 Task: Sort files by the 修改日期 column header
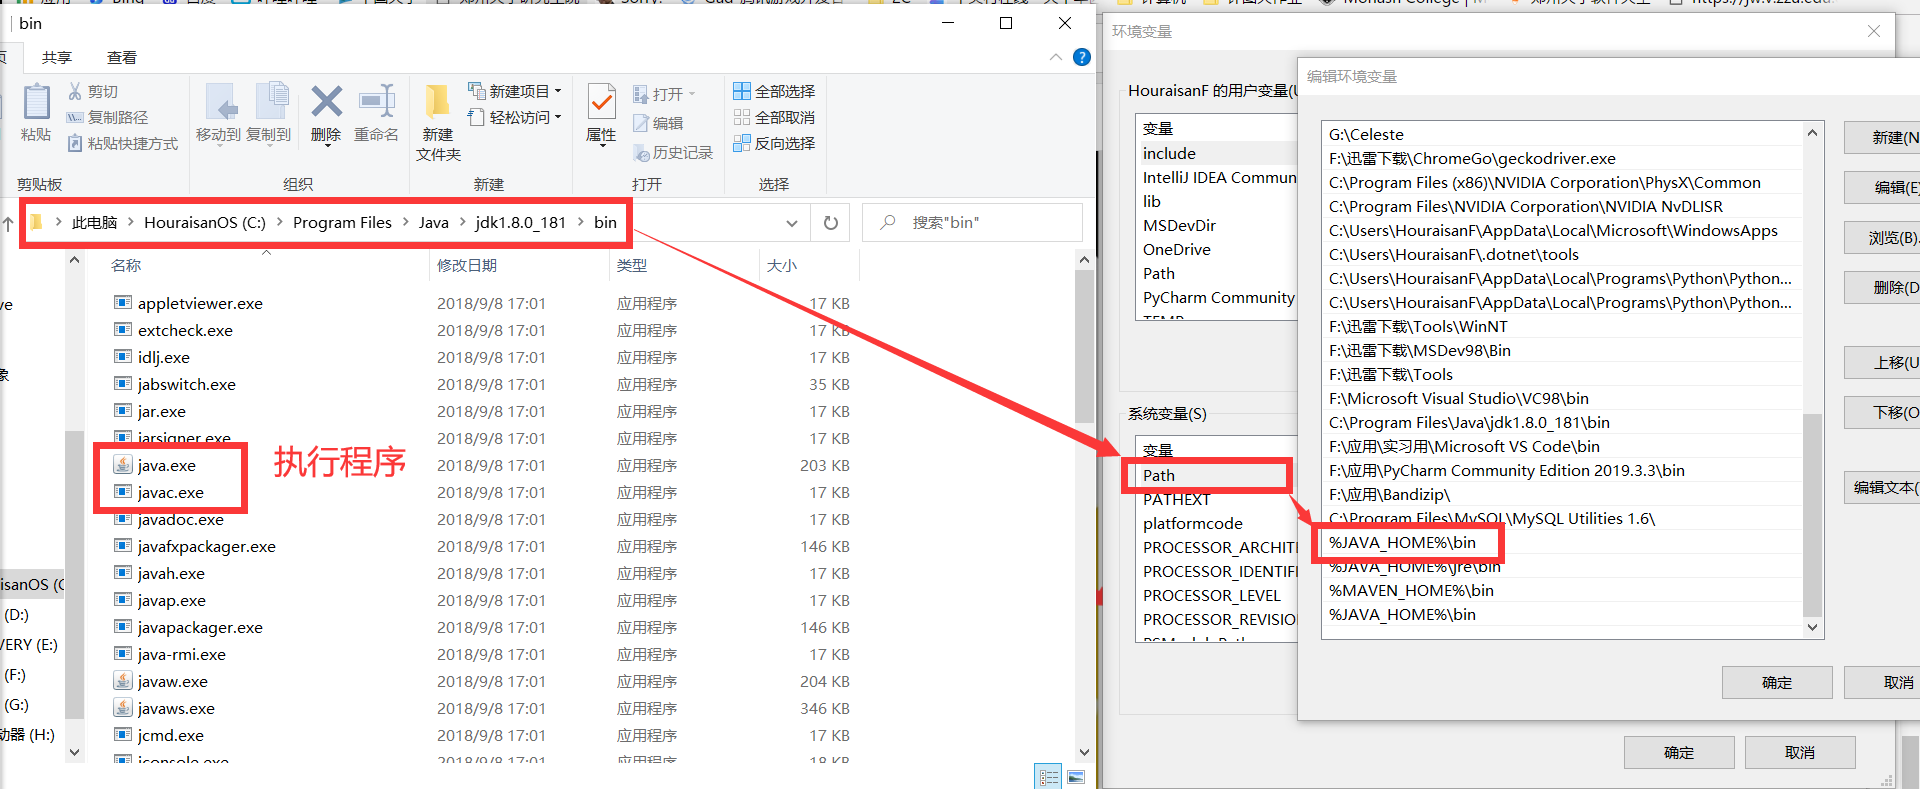tap(517, 265)
